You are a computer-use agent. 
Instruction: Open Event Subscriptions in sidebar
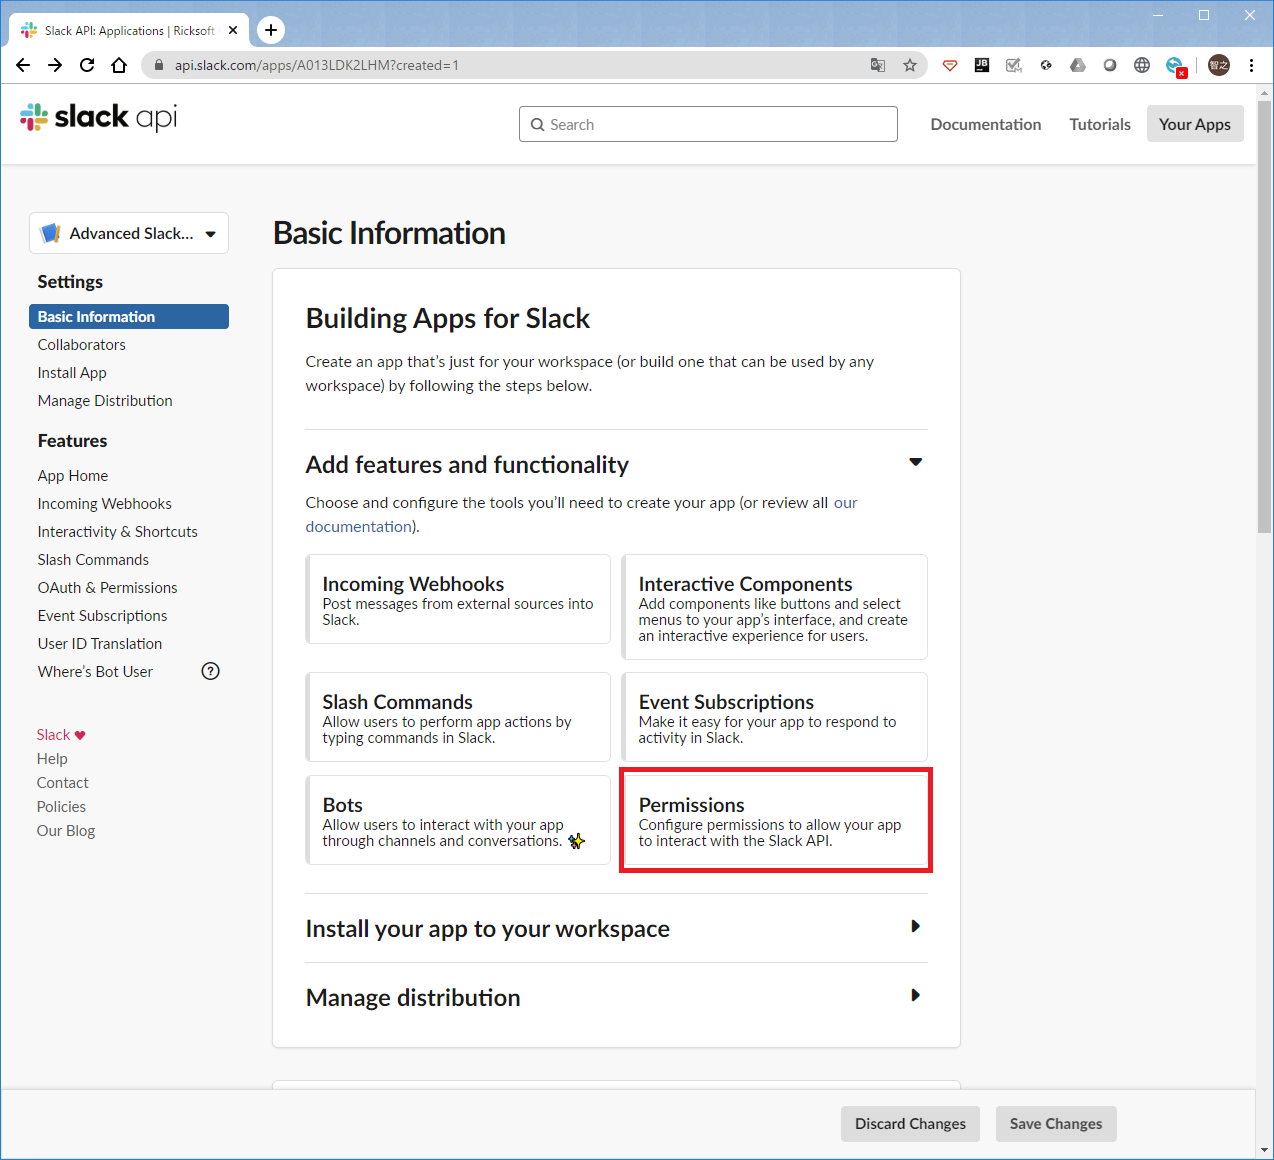pyautogui.click(x=103, y=616)
